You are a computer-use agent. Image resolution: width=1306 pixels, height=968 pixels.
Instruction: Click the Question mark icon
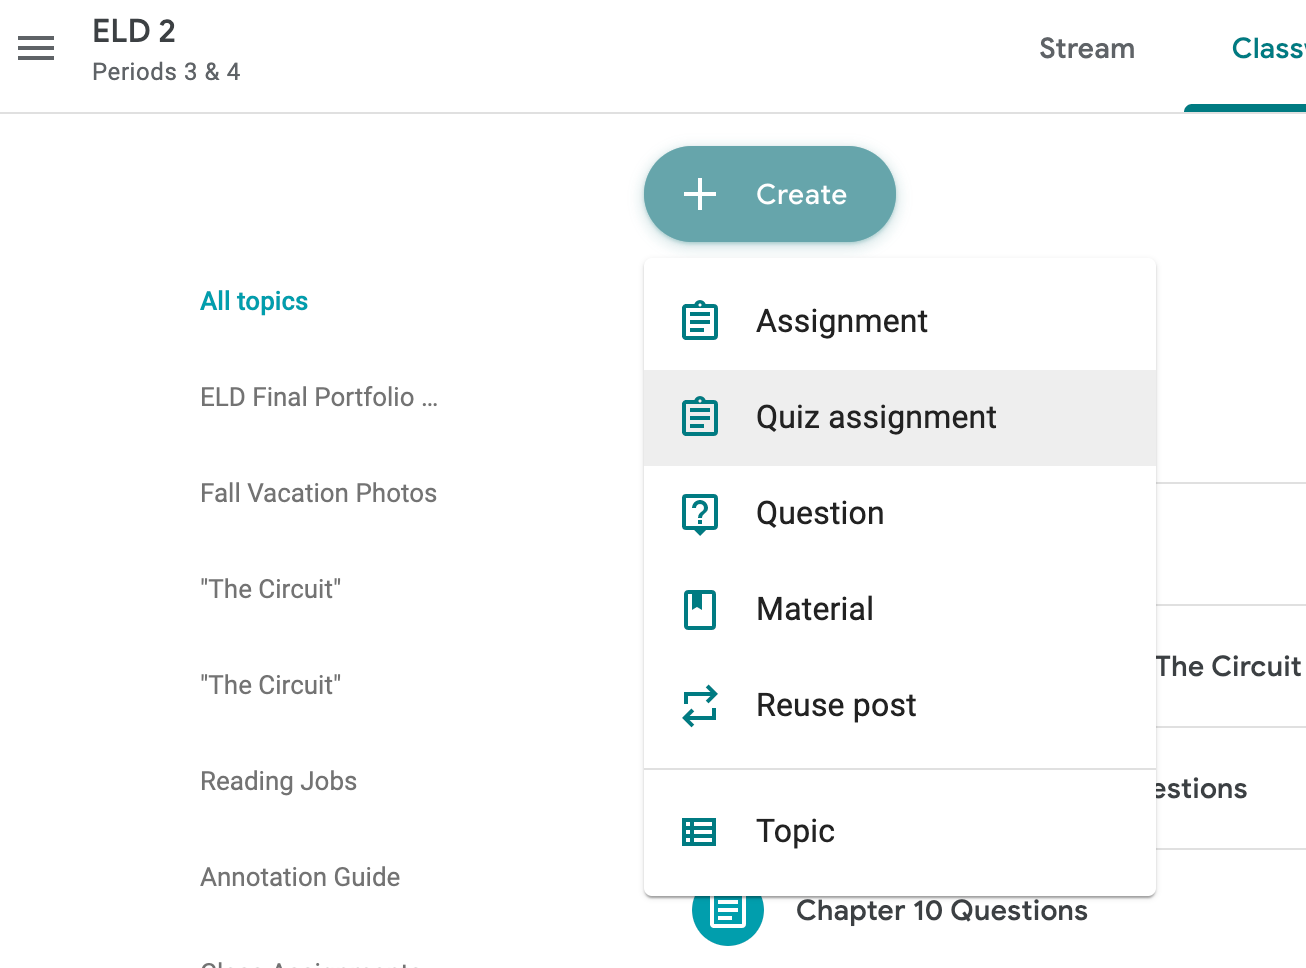click(699, 513)
